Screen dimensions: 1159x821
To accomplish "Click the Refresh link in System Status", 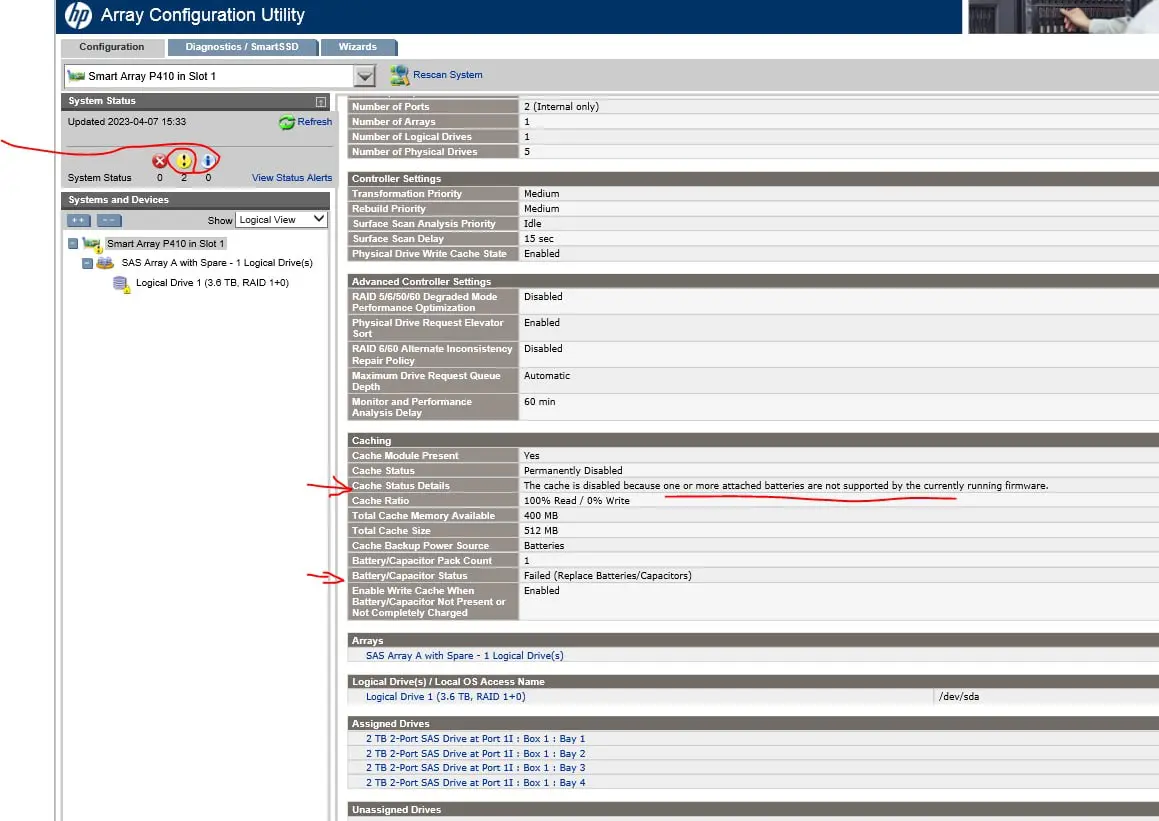I will 315,122.
